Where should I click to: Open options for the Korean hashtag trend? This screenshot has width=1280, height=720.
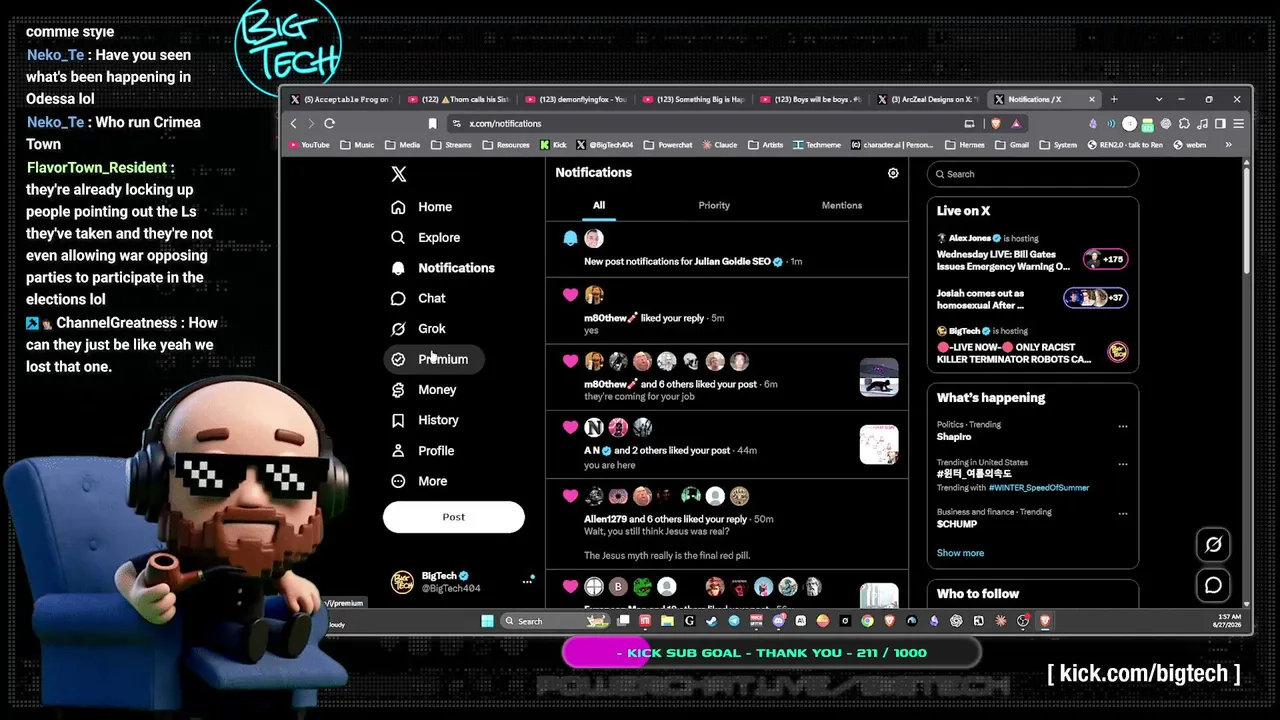(x=1123, y=464)
